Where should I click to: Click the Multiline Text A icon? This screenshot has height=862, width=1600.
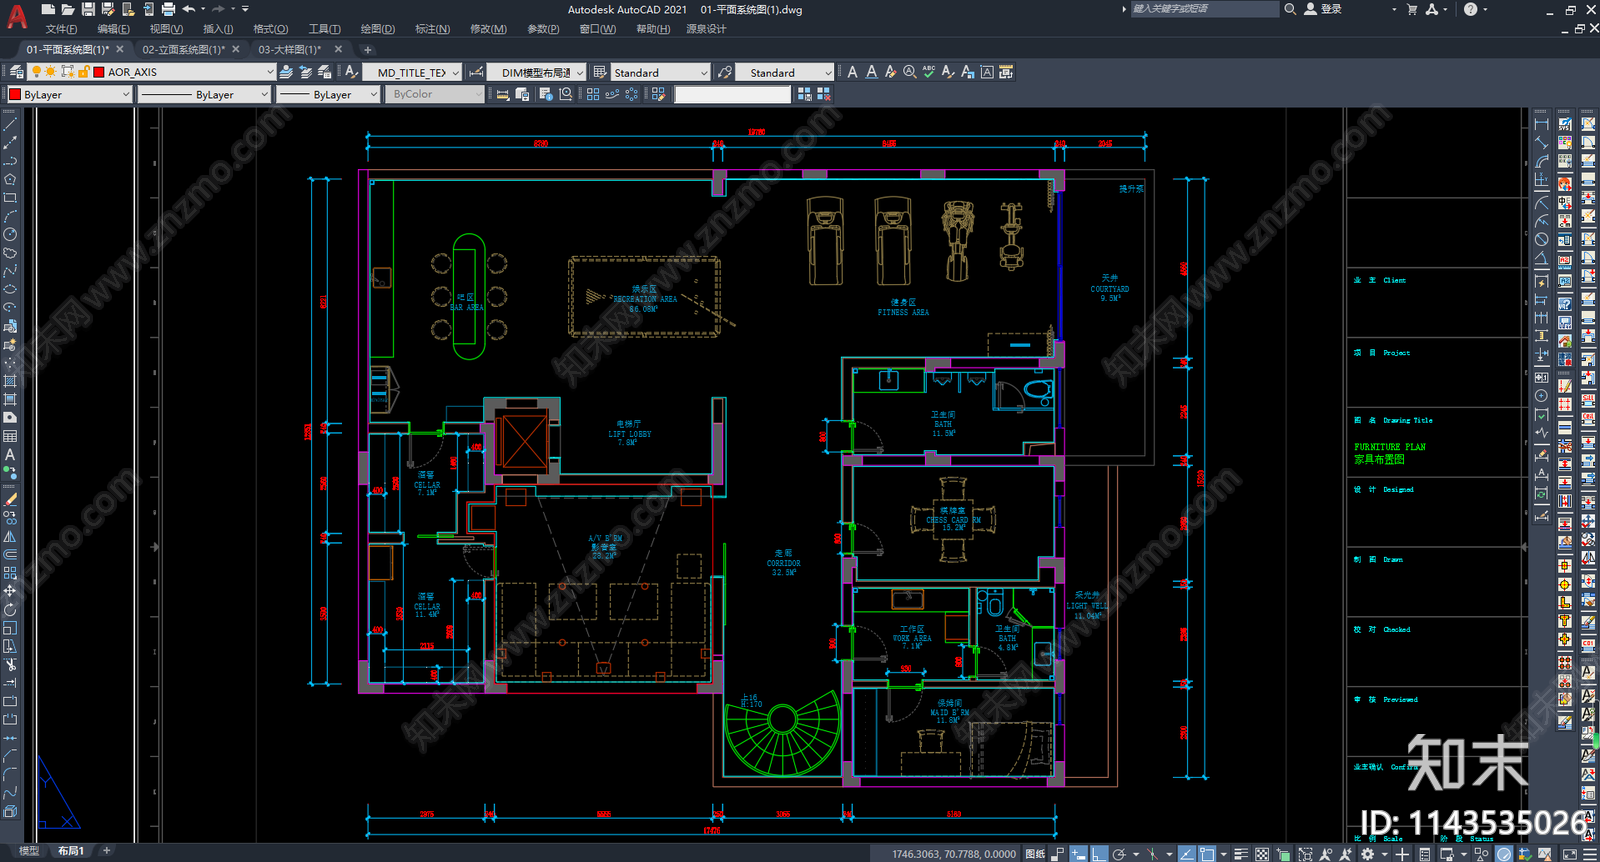pos(852,72)
